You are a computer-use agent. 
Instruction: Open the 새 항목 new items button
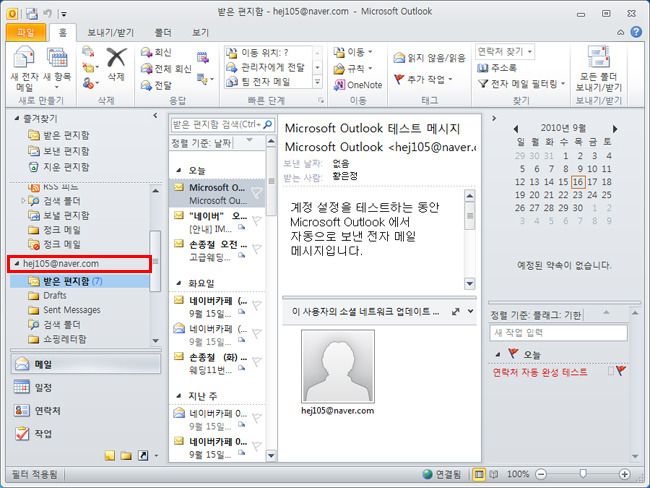(57, 69)
